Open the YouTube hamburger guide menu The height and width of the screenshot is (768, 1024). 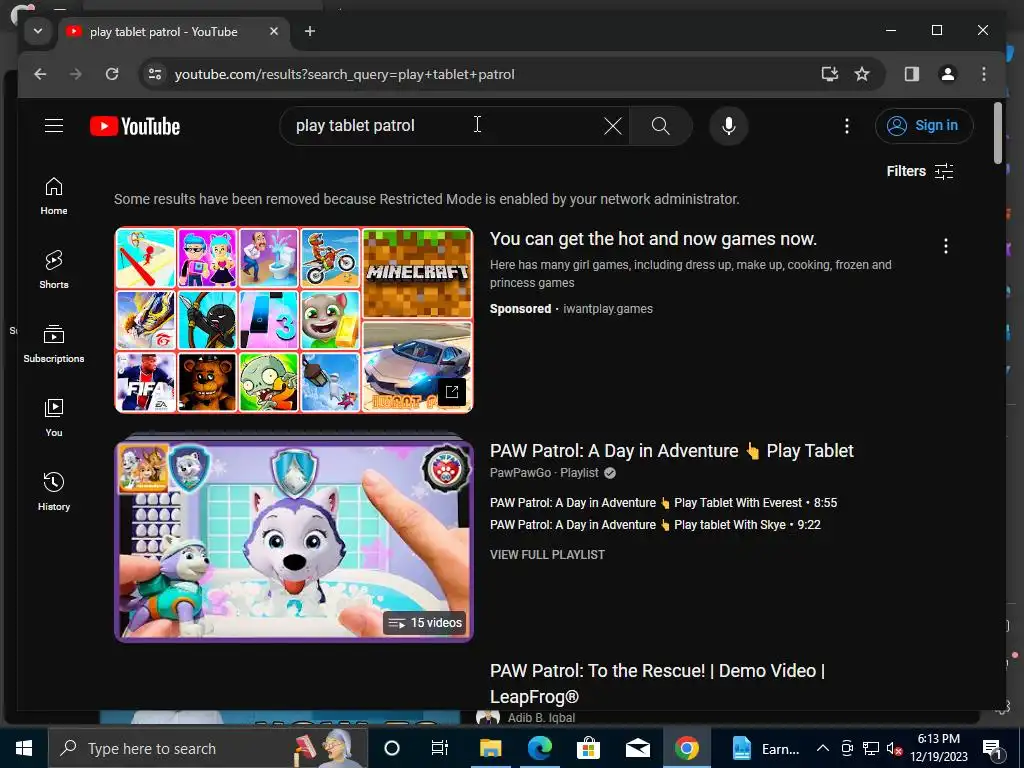(54, 125)
